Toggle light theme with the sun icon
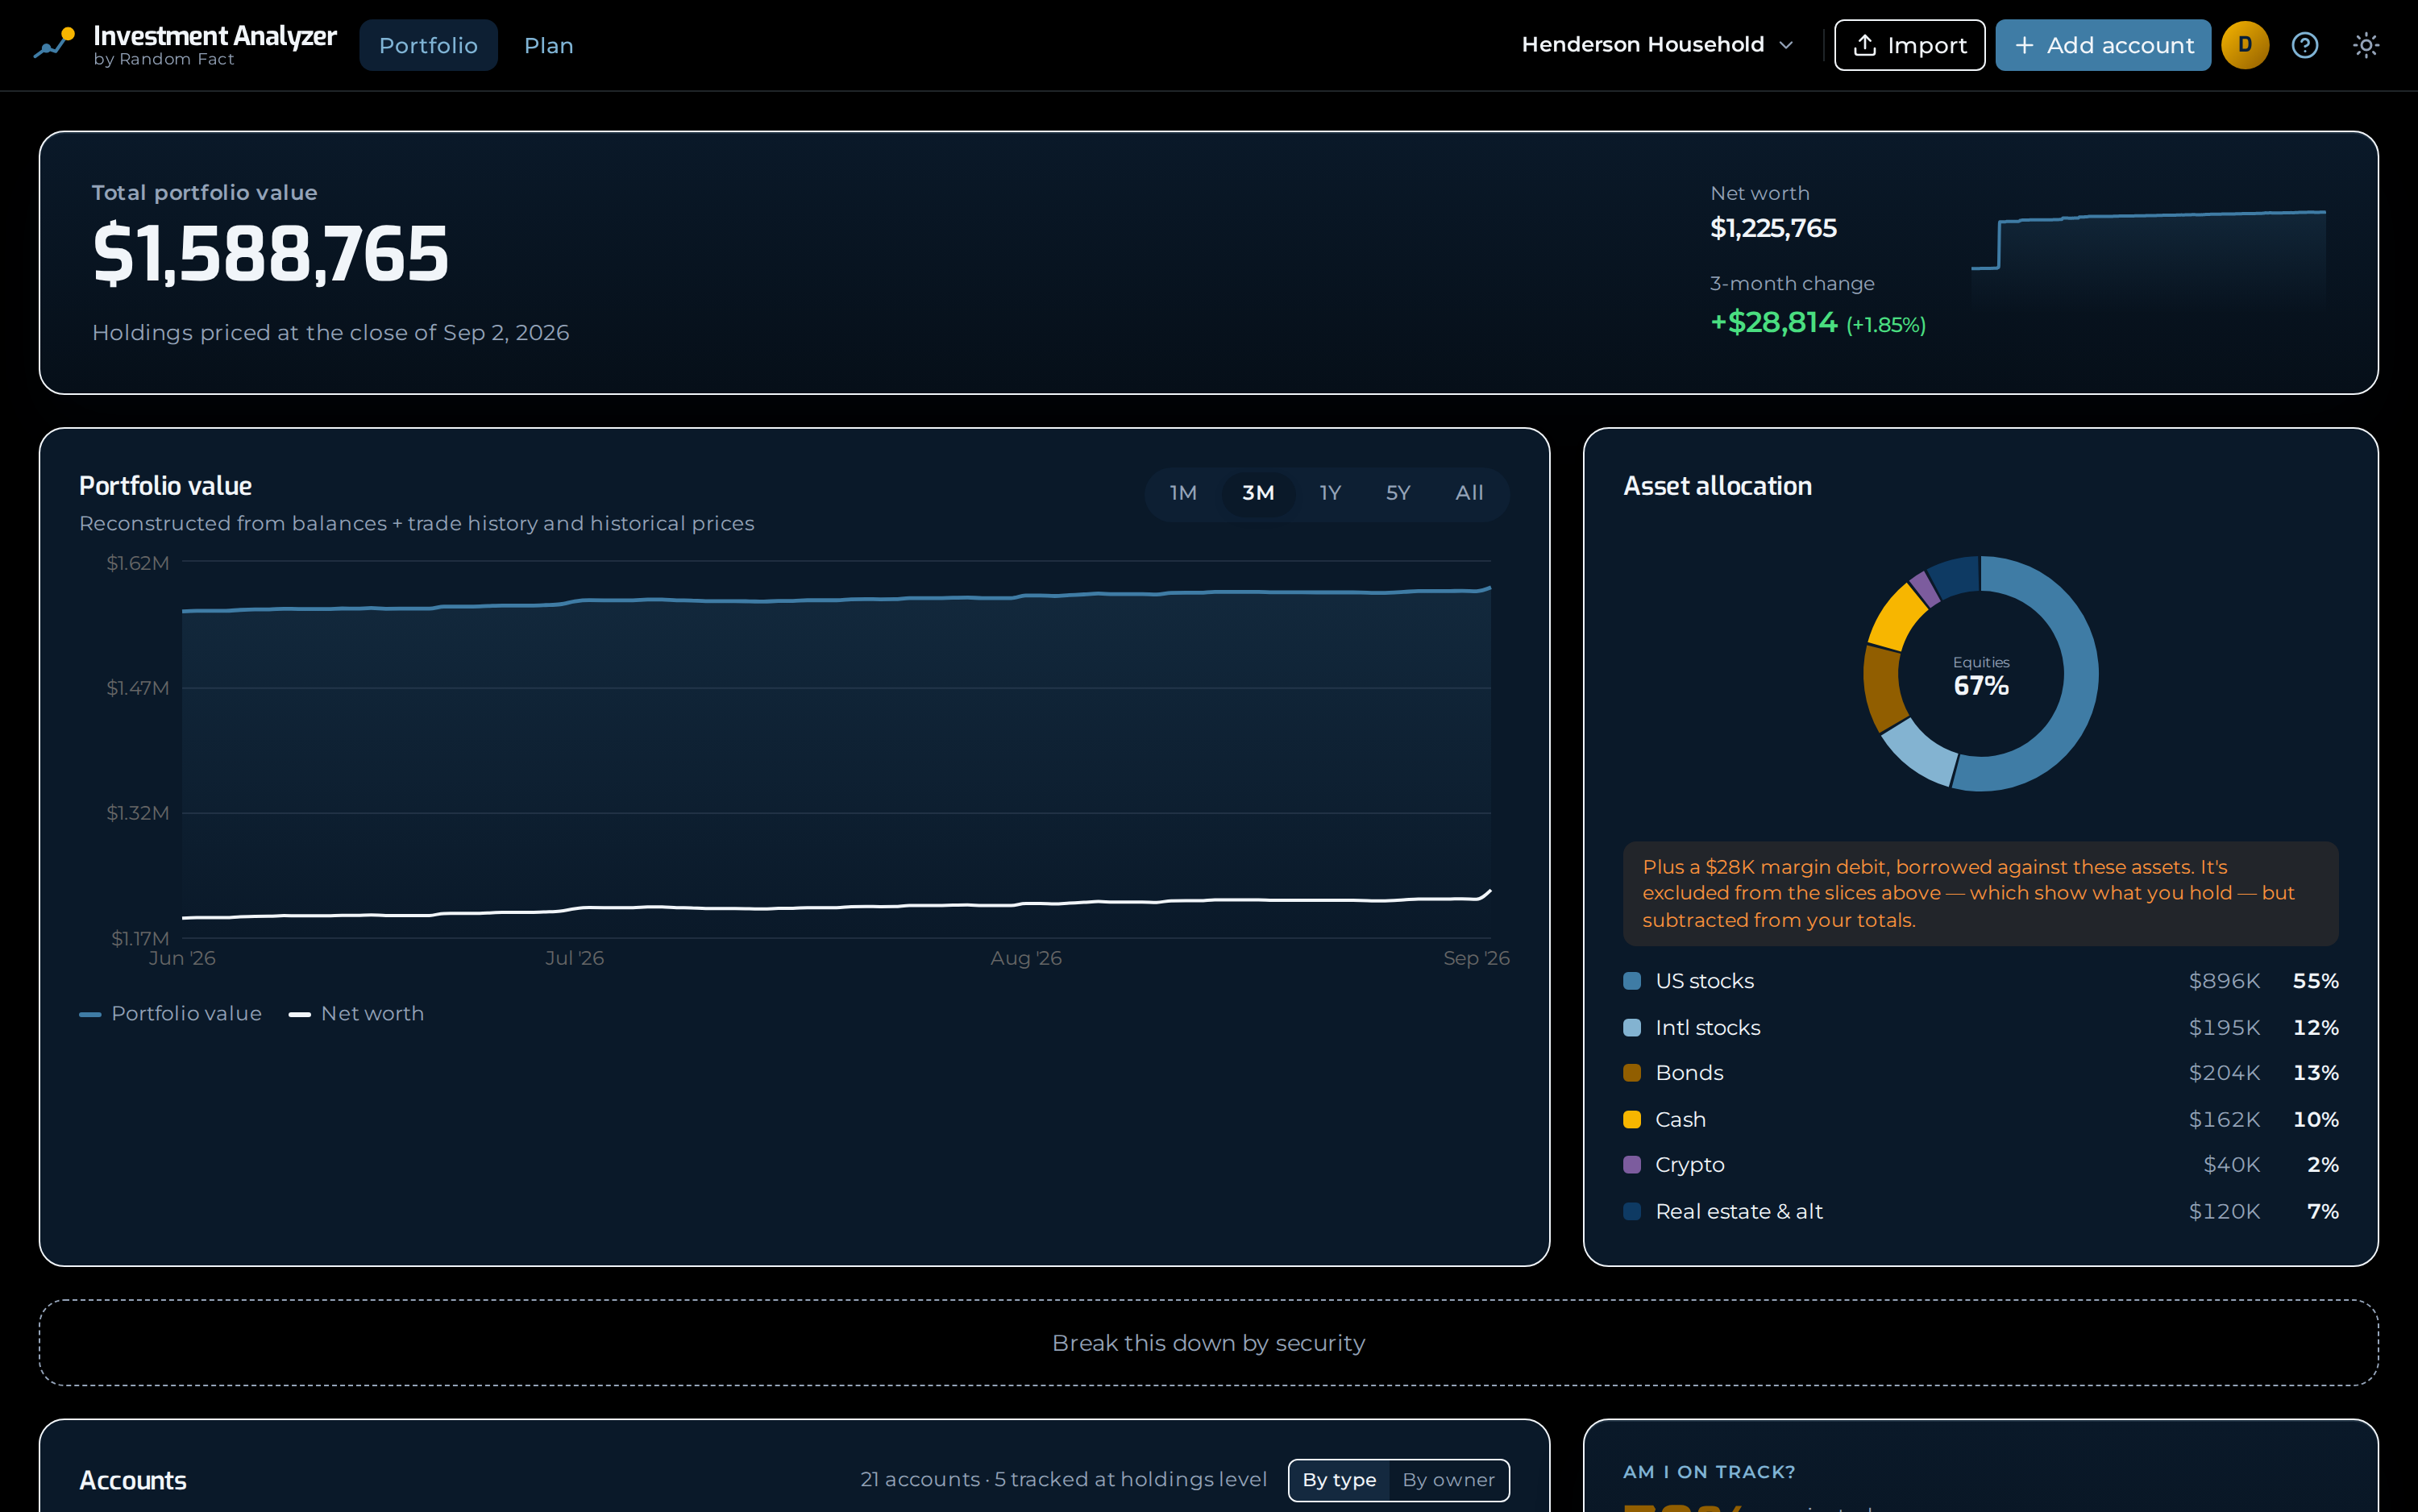 tap(2366, 45)
